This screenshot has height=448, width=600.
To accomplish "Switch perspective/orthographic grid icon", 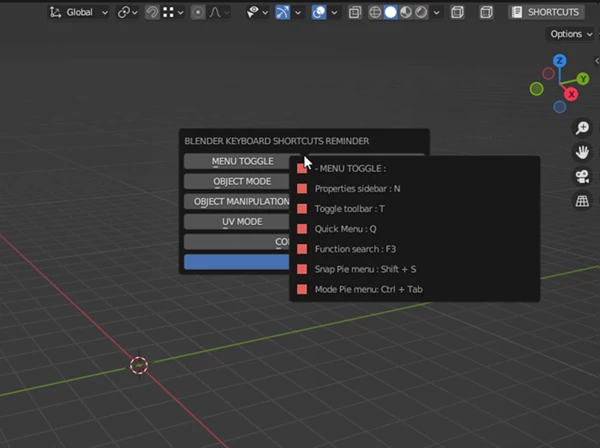I will [x=582, y=201].
